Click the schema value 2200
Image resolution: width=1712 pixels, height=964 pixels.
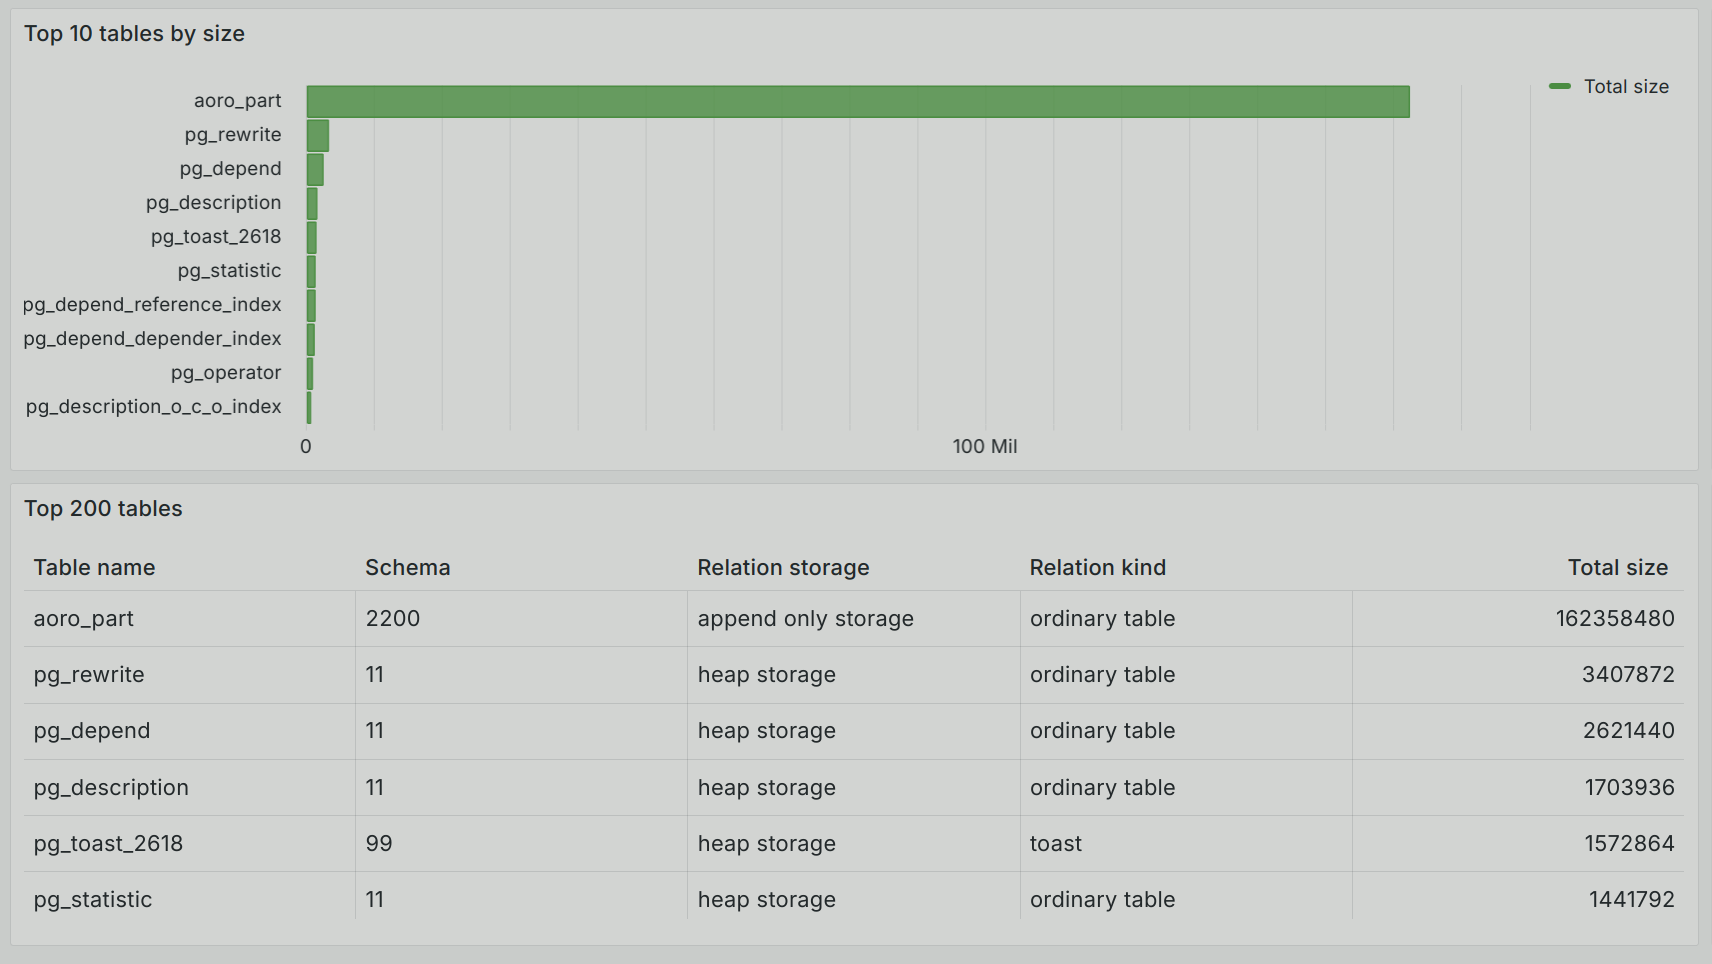(x=392, y=618)
